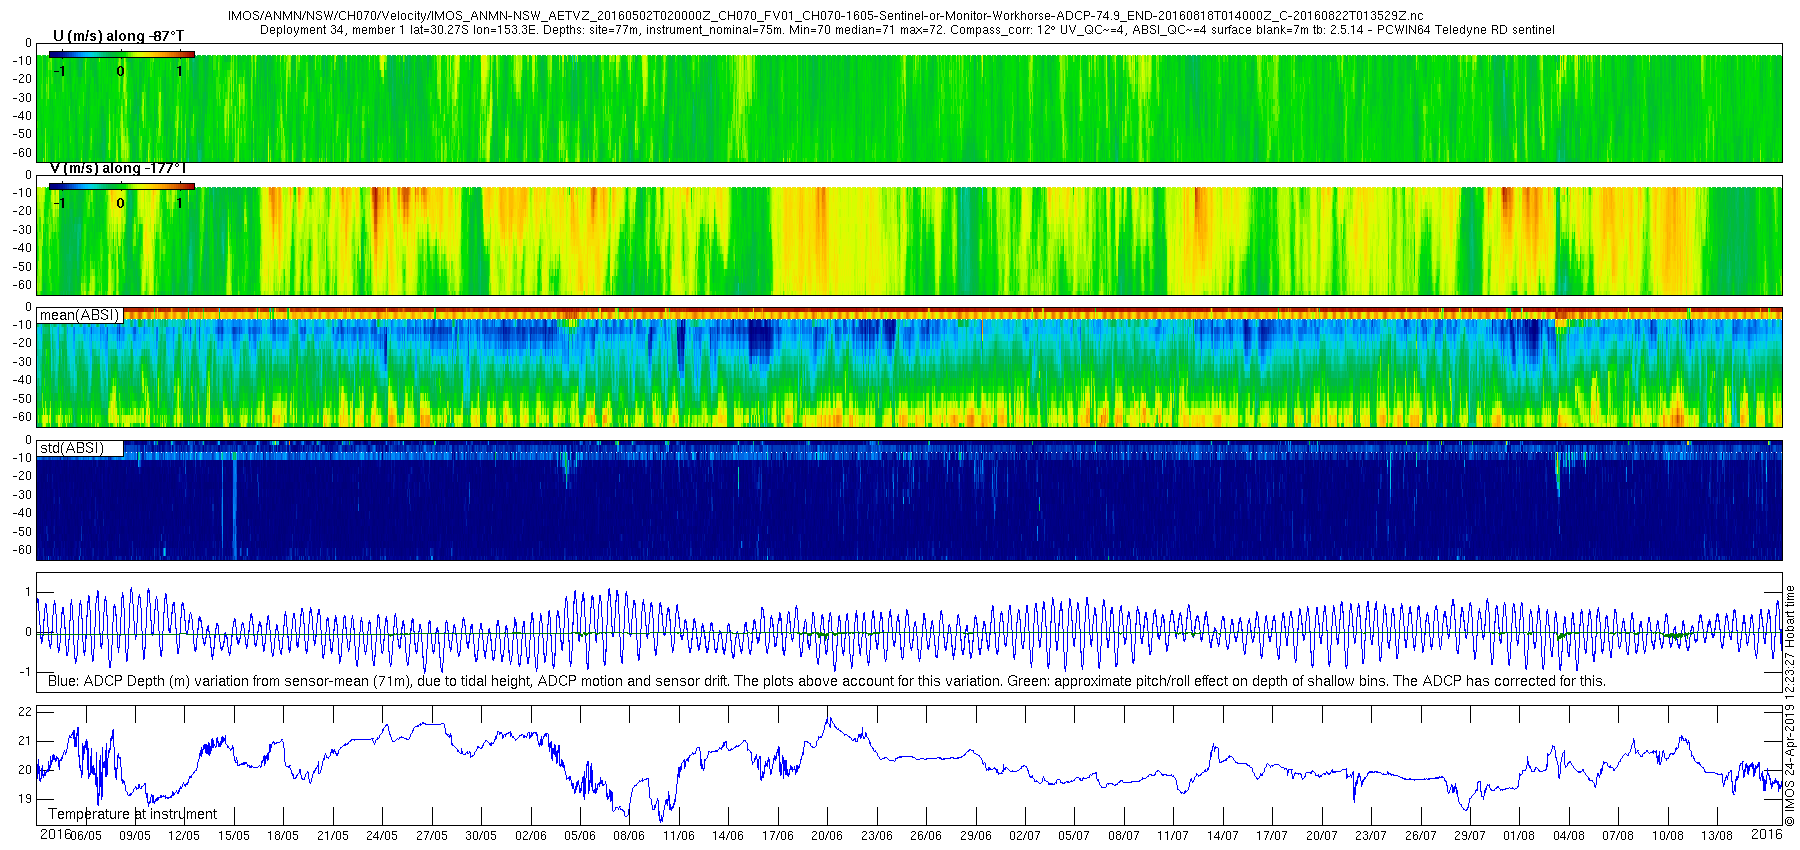The width and height of the screenshot is (1800, 850).
Task: Click the '08/07' date tick label
Action: [1124, 836]
